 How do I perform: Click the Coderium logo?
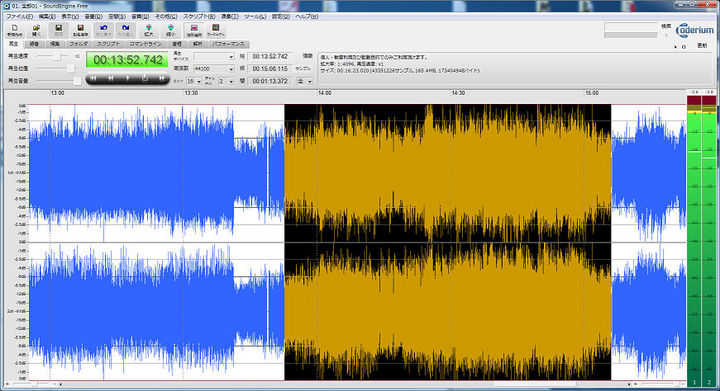695,30
